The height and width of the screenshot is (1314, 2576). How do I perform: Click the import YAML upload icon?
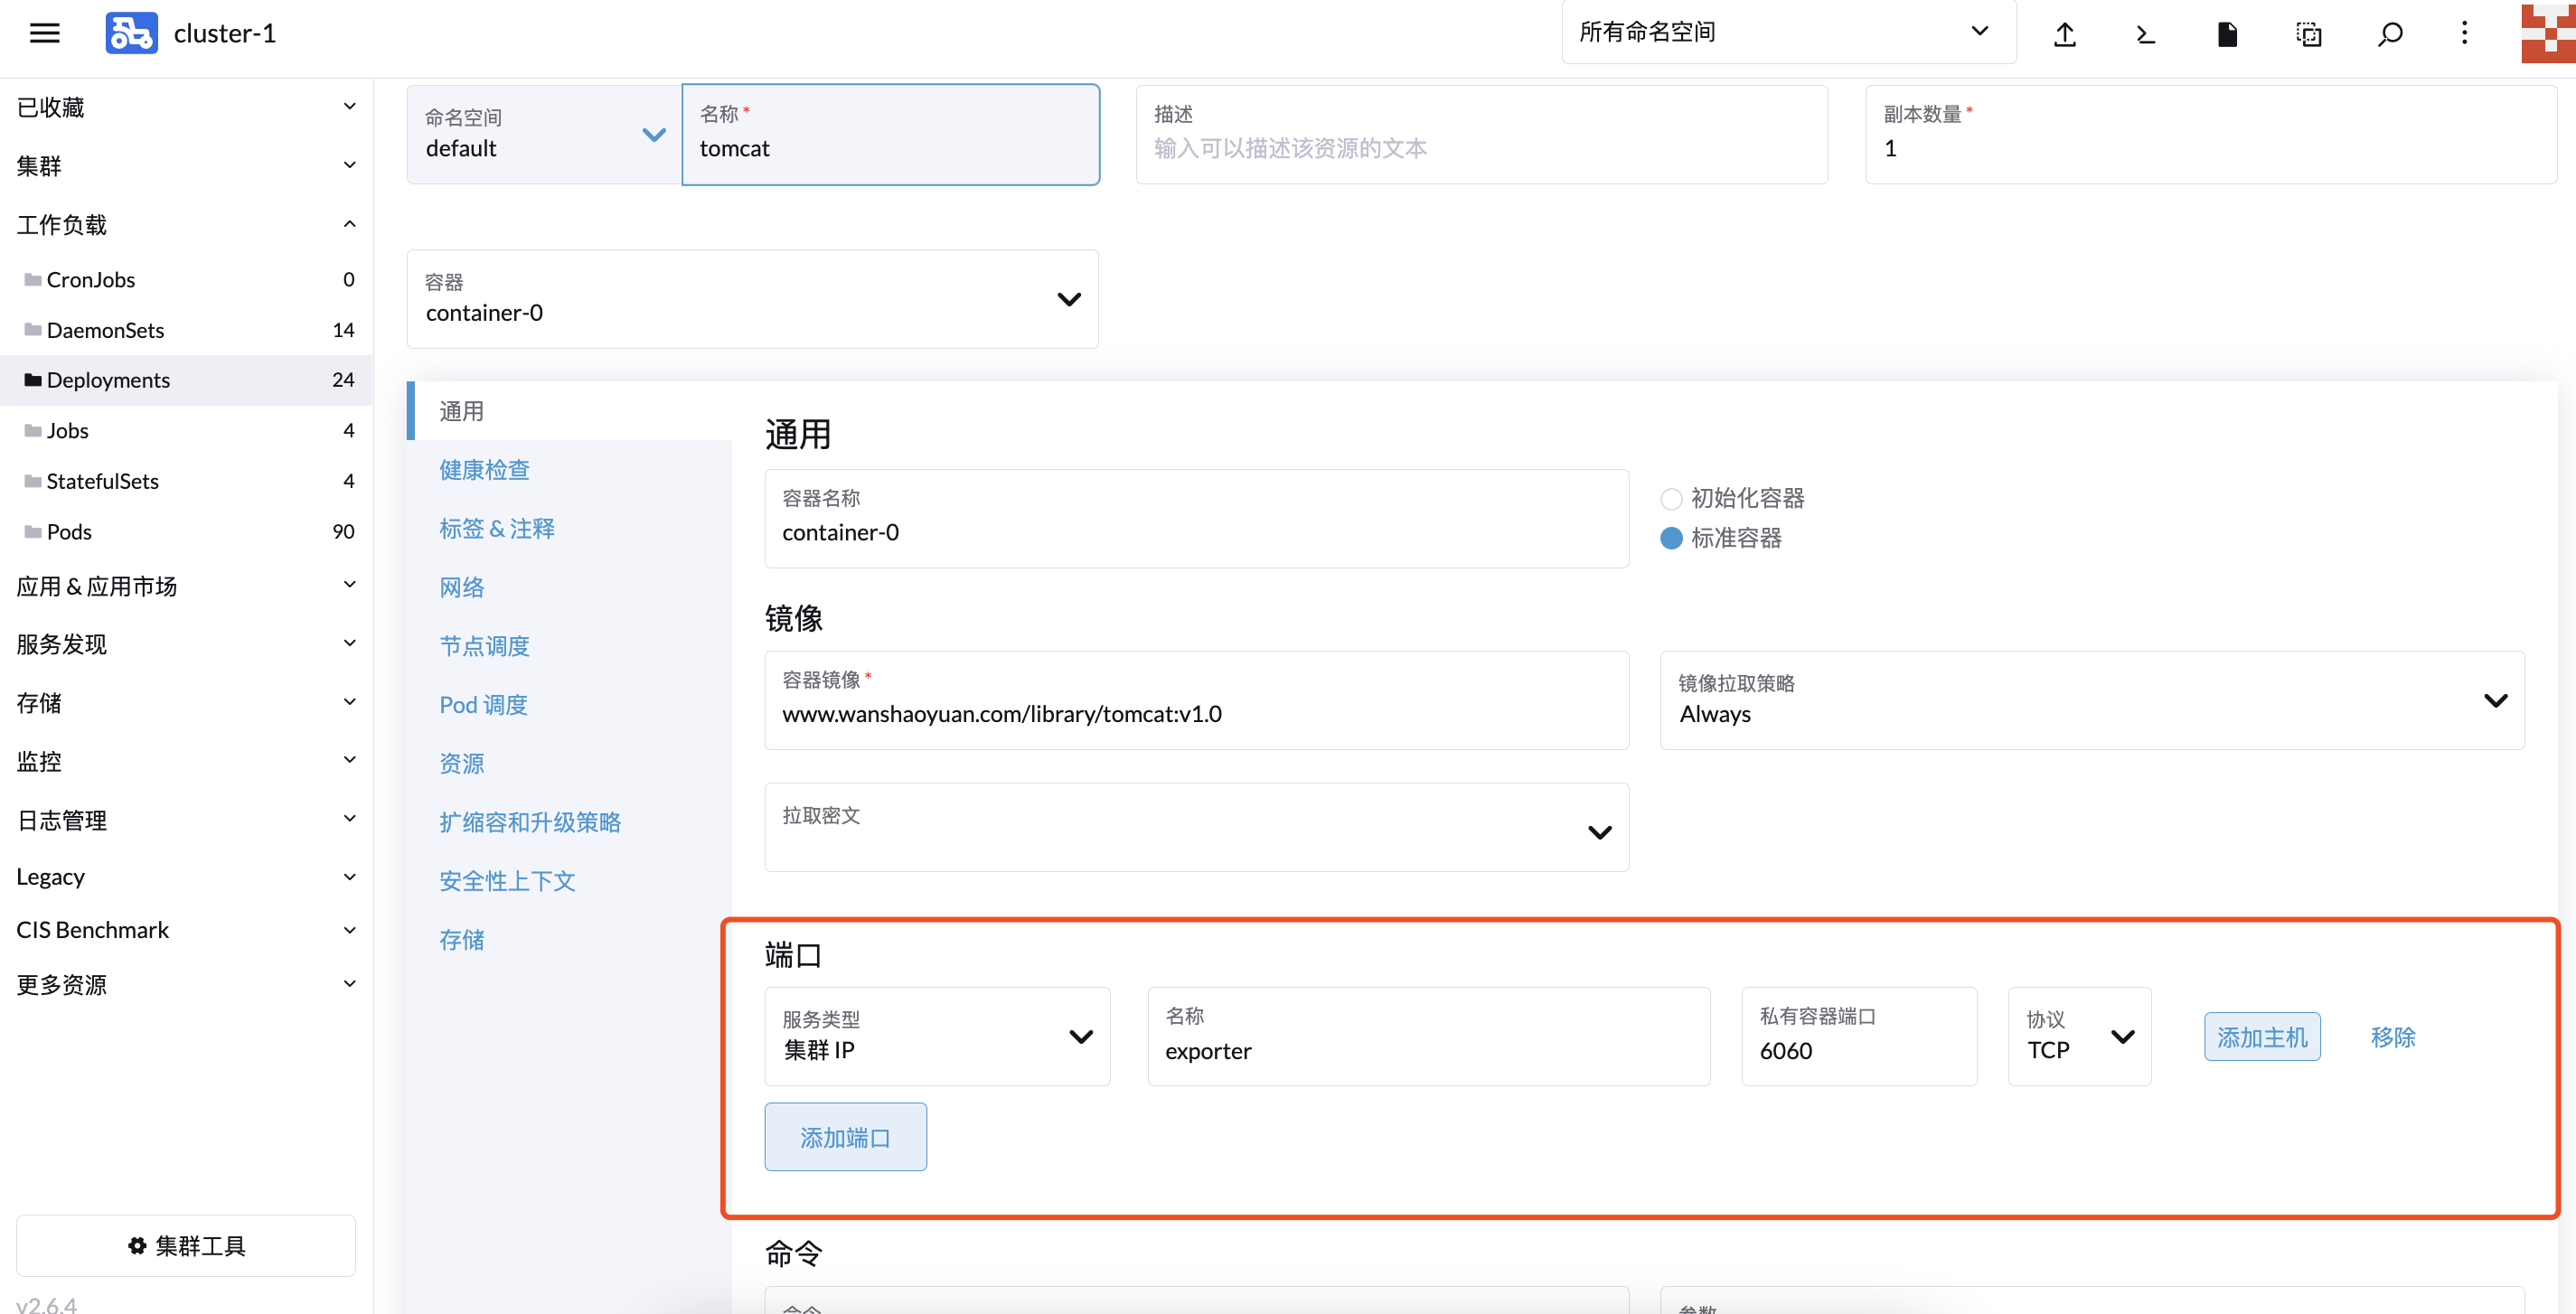[2065, 33]
